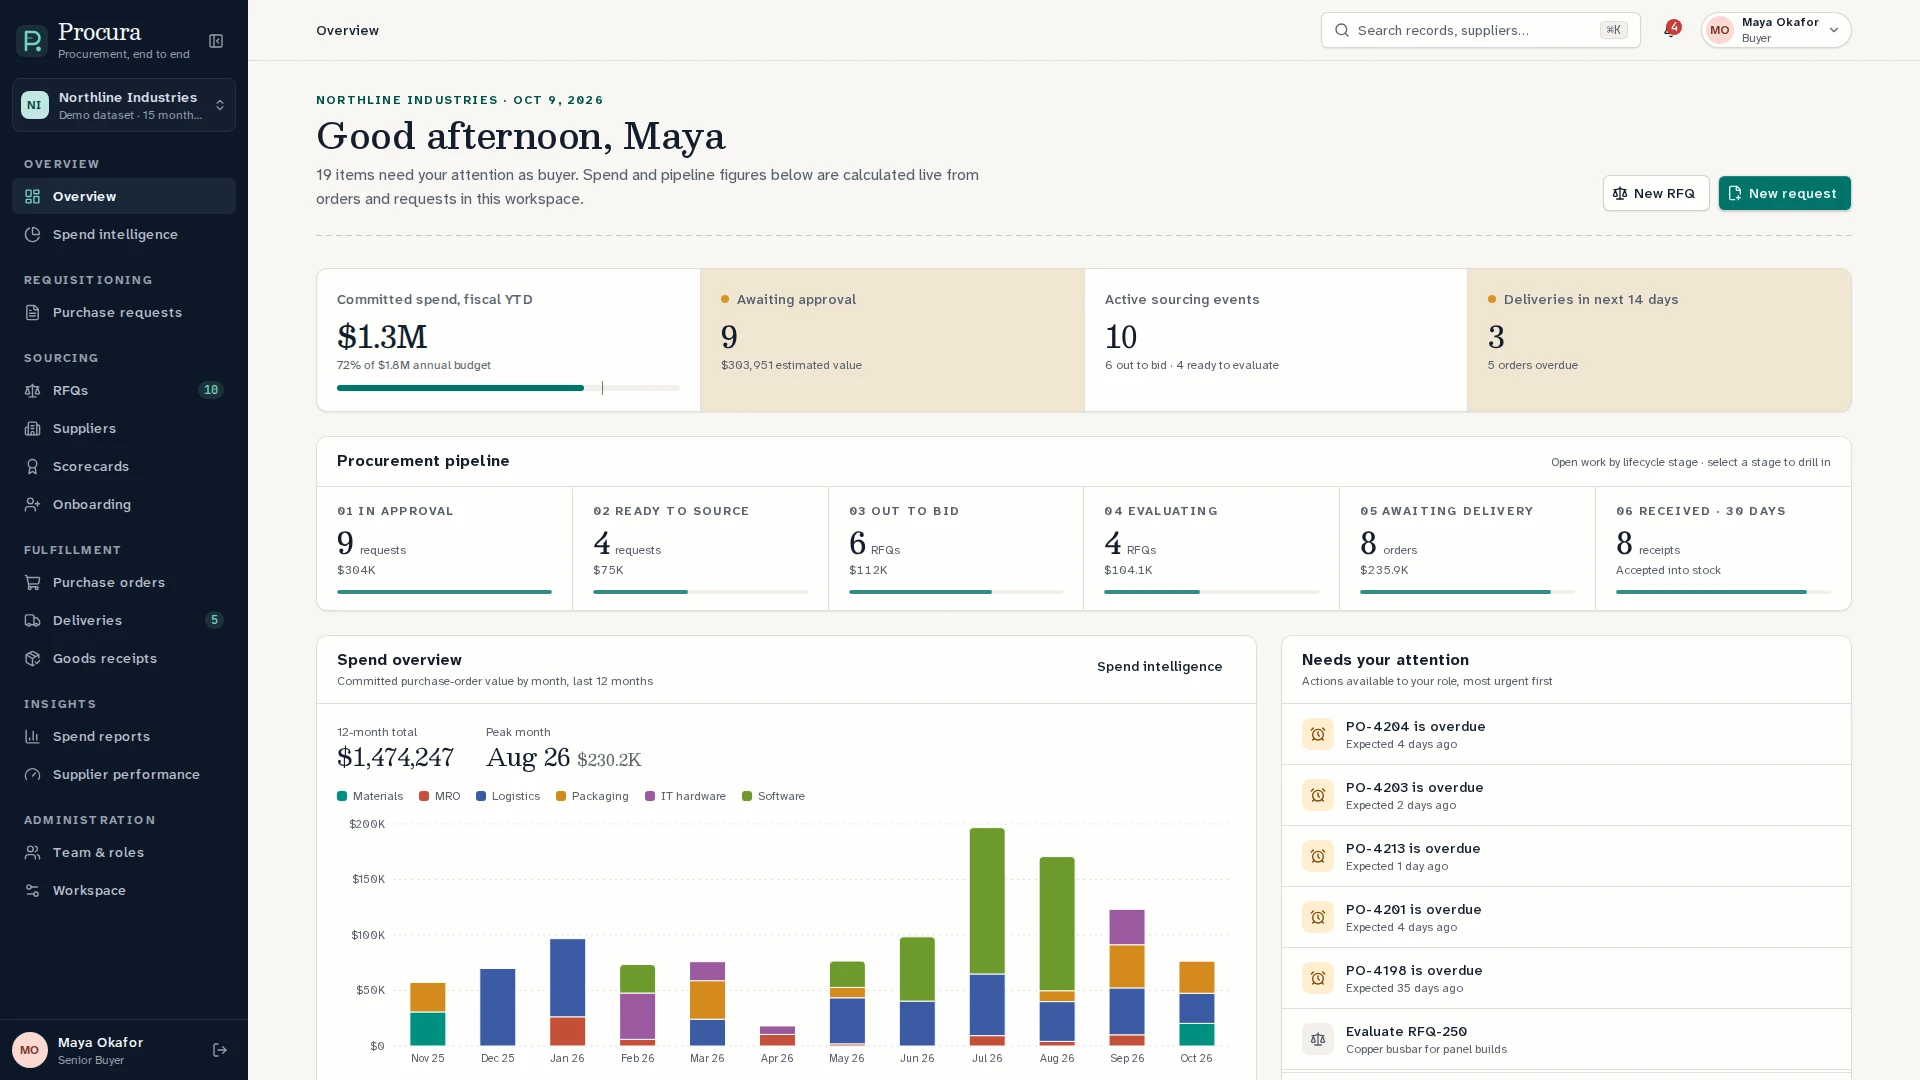
Task: Go to RFQs in the sidebar
Action: (124, 390)
